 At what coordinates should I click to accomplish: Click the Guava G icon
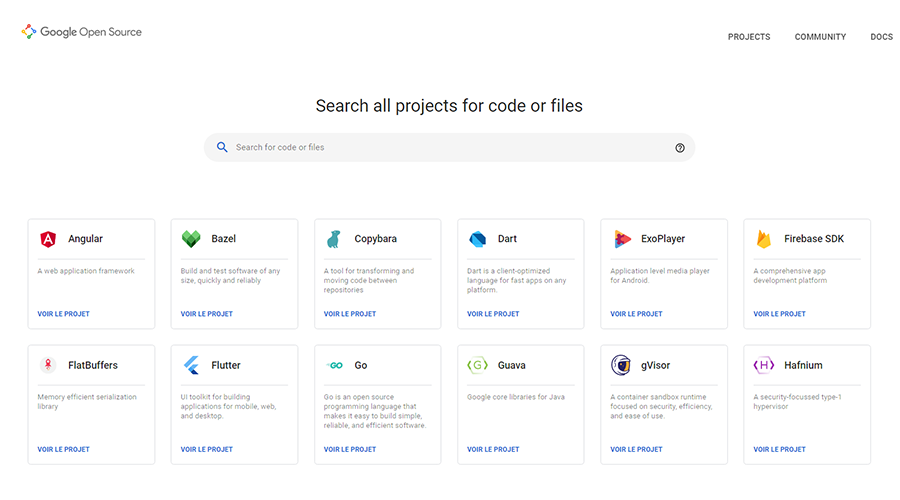pyautogui.click(x=478, y=365)
